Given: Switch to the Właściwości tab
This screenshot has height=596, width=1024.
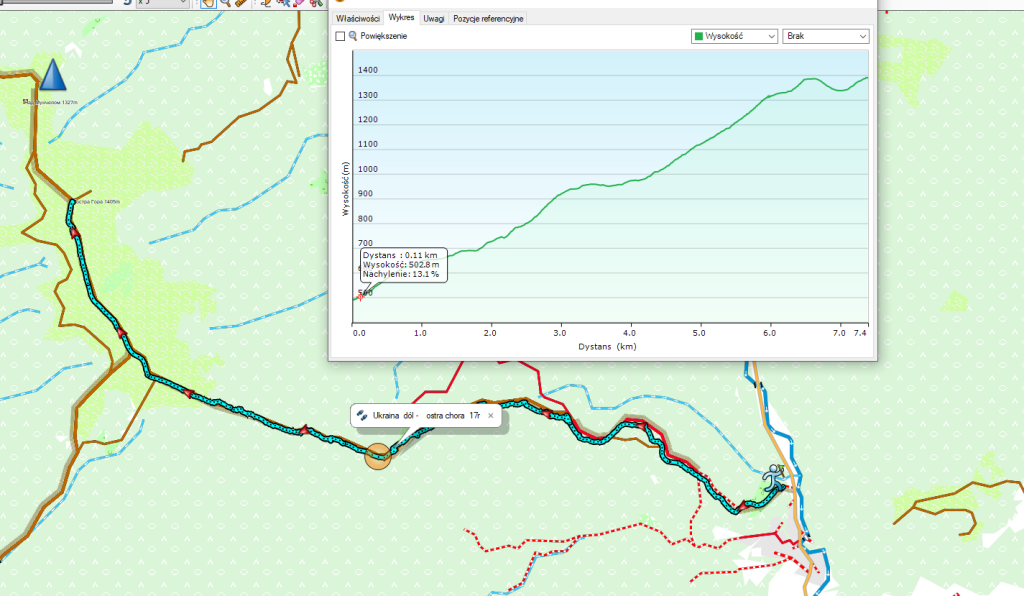Looking at the screenshot, I should coord(357,18).
